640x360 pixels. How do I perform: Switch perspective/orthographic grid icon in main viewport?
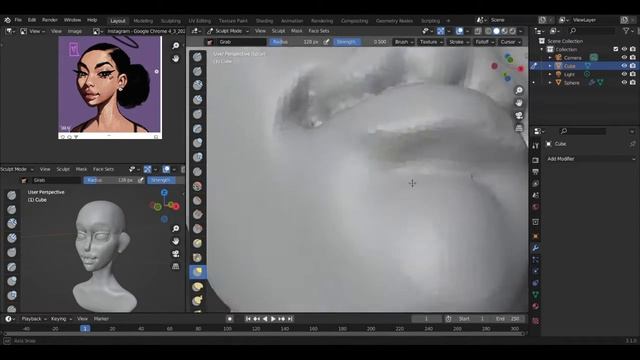click(x=519, y=128)
